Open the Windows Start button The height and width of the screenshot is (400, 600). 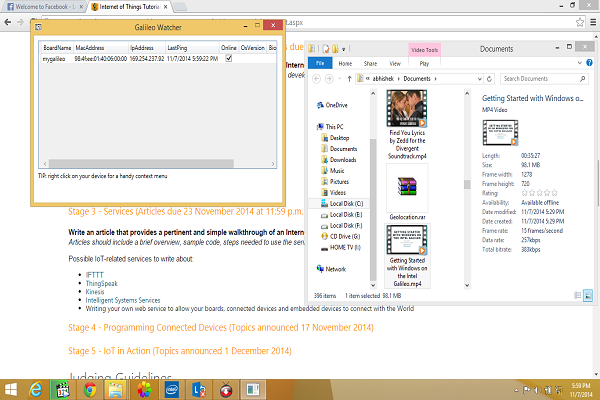click(x=11, y=390)
